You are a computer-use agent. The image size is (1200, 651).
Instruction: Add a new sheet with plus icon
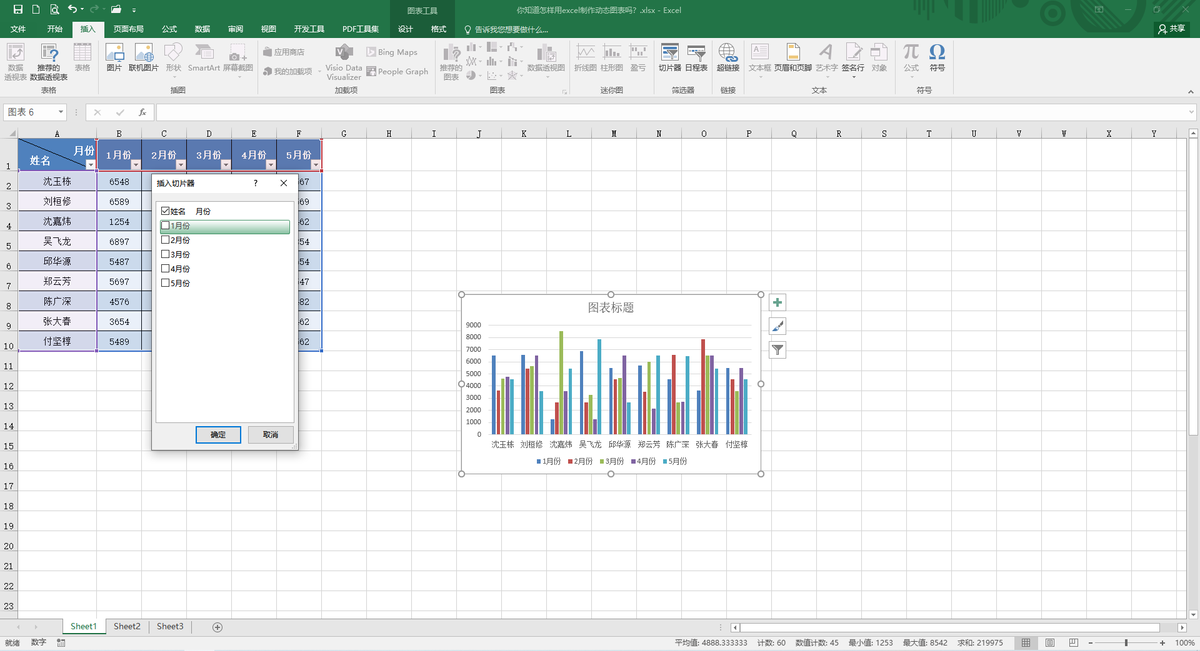217,627
